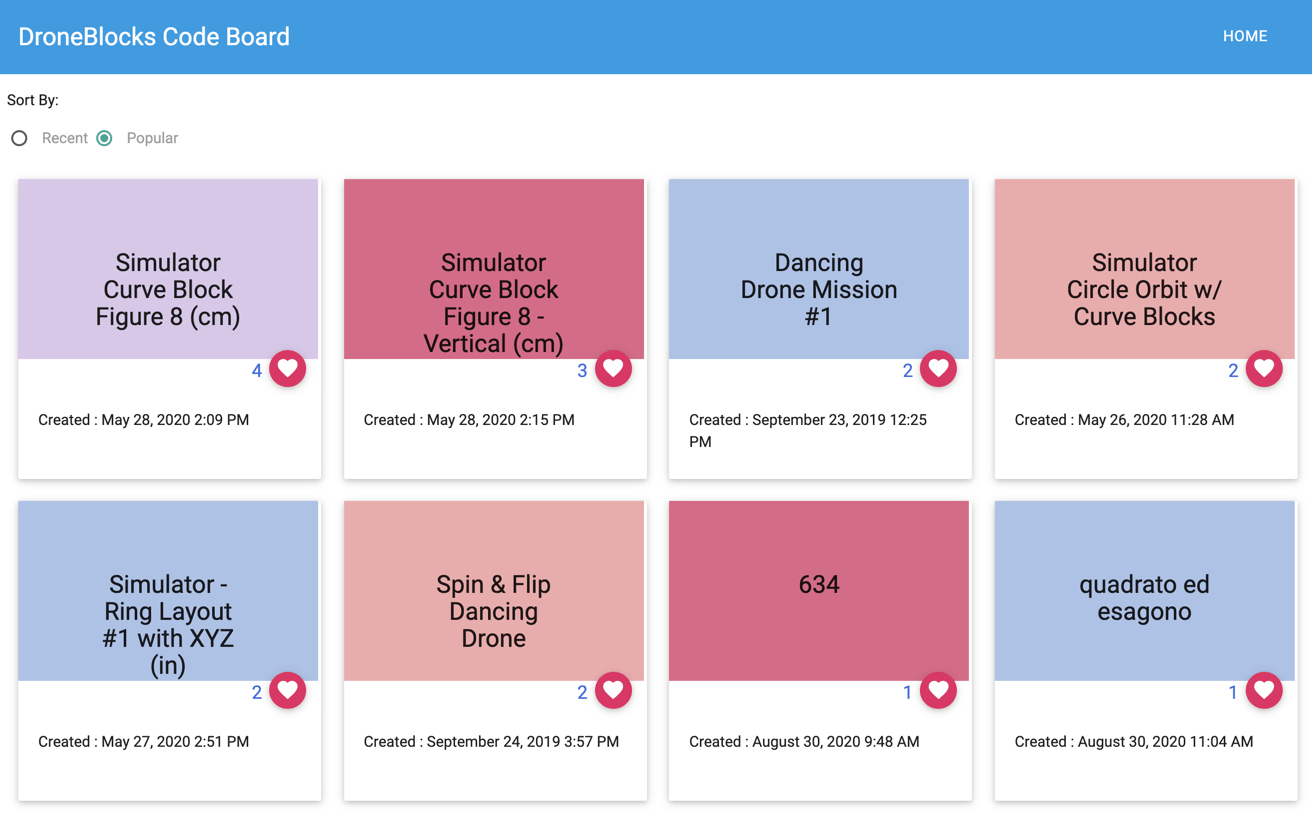Click the DroneBlocks Code Board title
The width and height of the screenshot is (1312, 816).
[154, 36]
